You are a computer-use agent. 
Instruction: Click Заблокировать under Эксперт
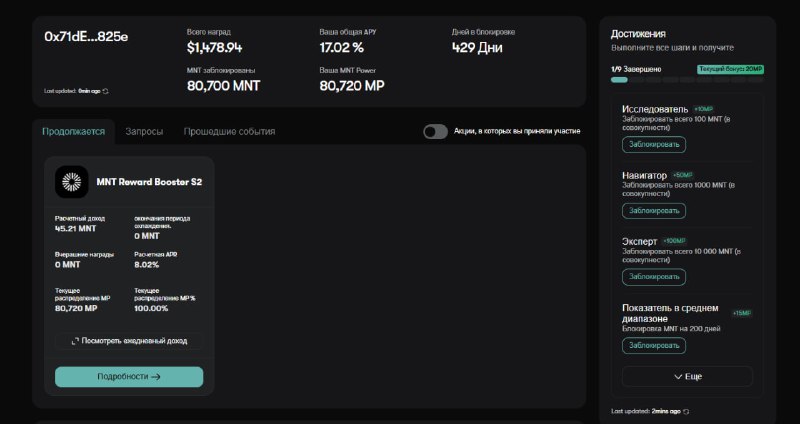click(654, 277)
